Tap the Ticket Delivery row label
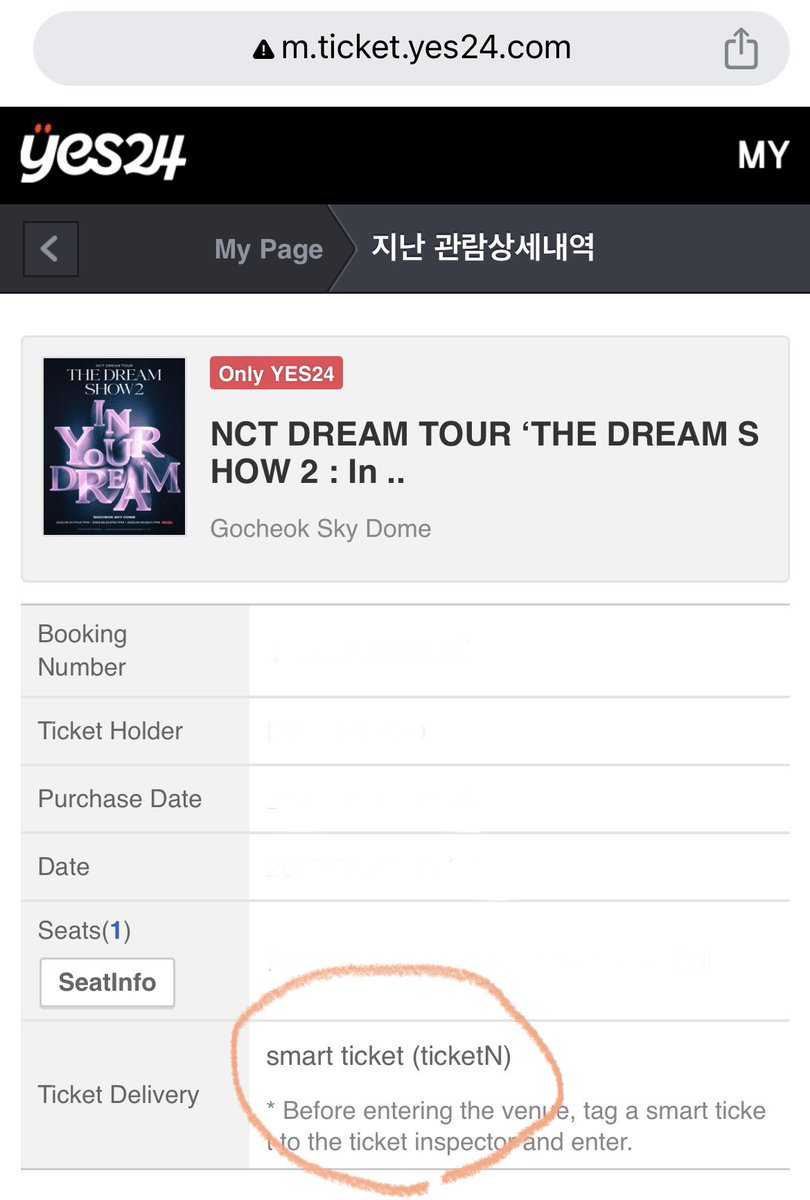This screenshot has height=1200, width=810. point(118,1095)
